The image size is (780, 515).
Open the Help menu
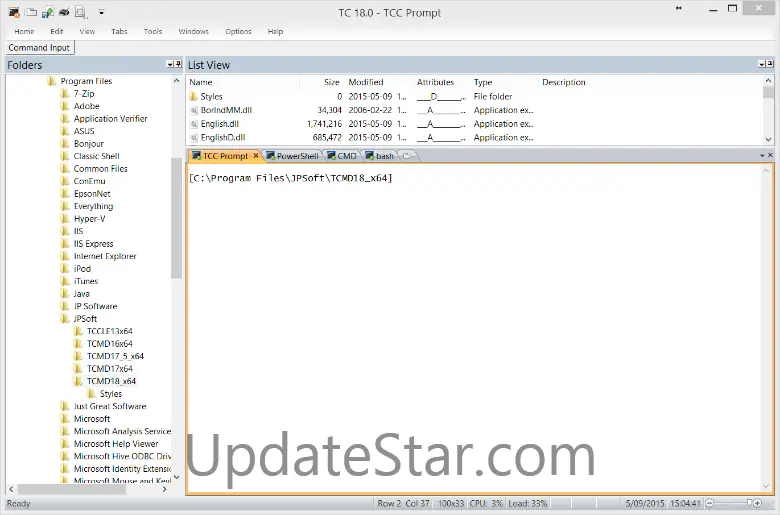click(x=275, y=31)
